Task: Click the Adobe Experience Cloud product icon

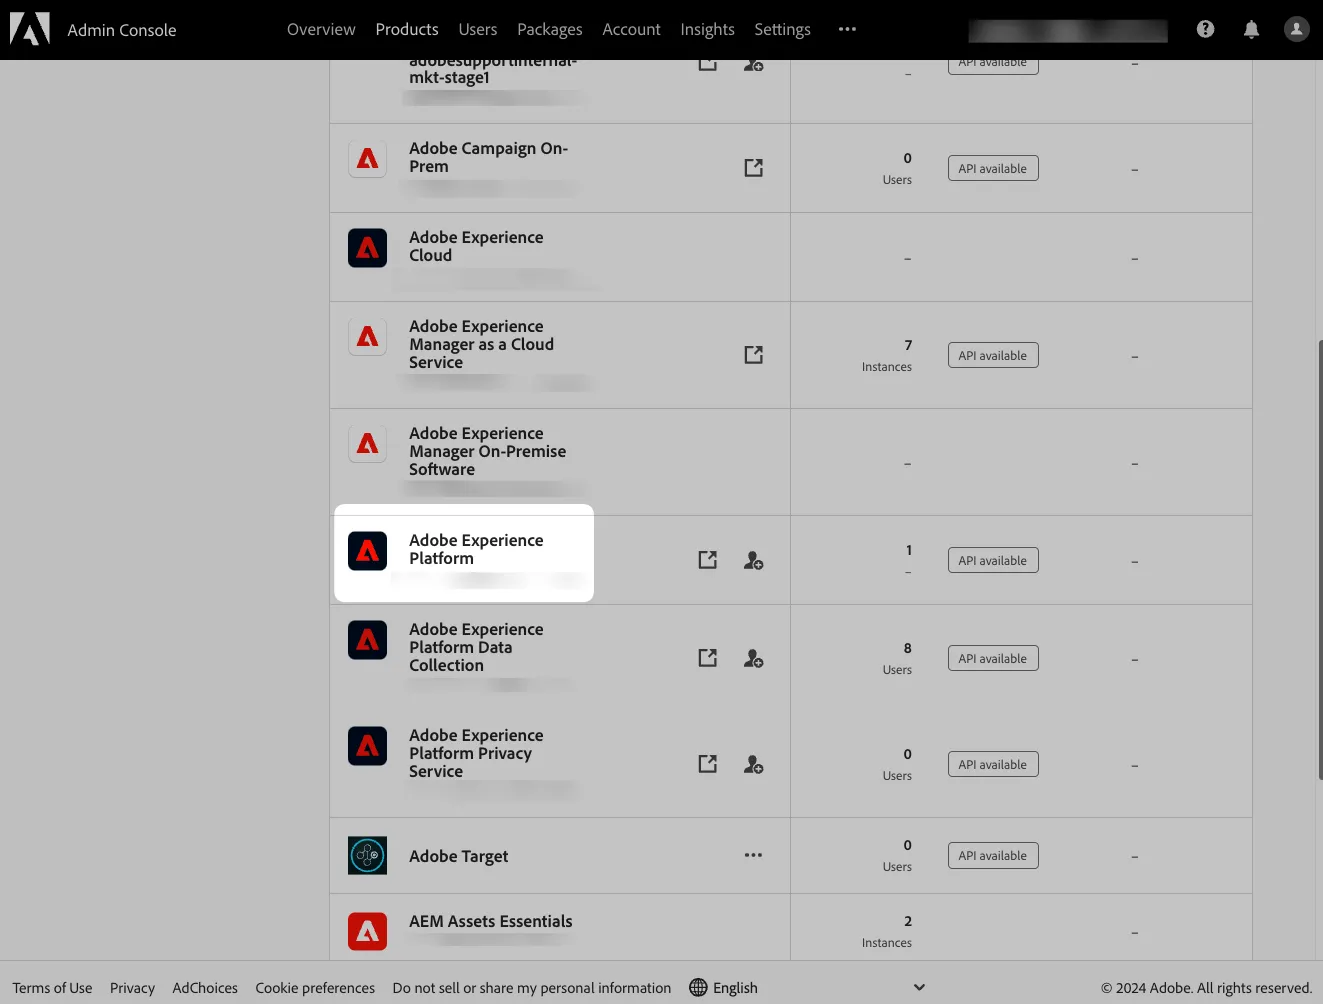Action: (367, 248)
